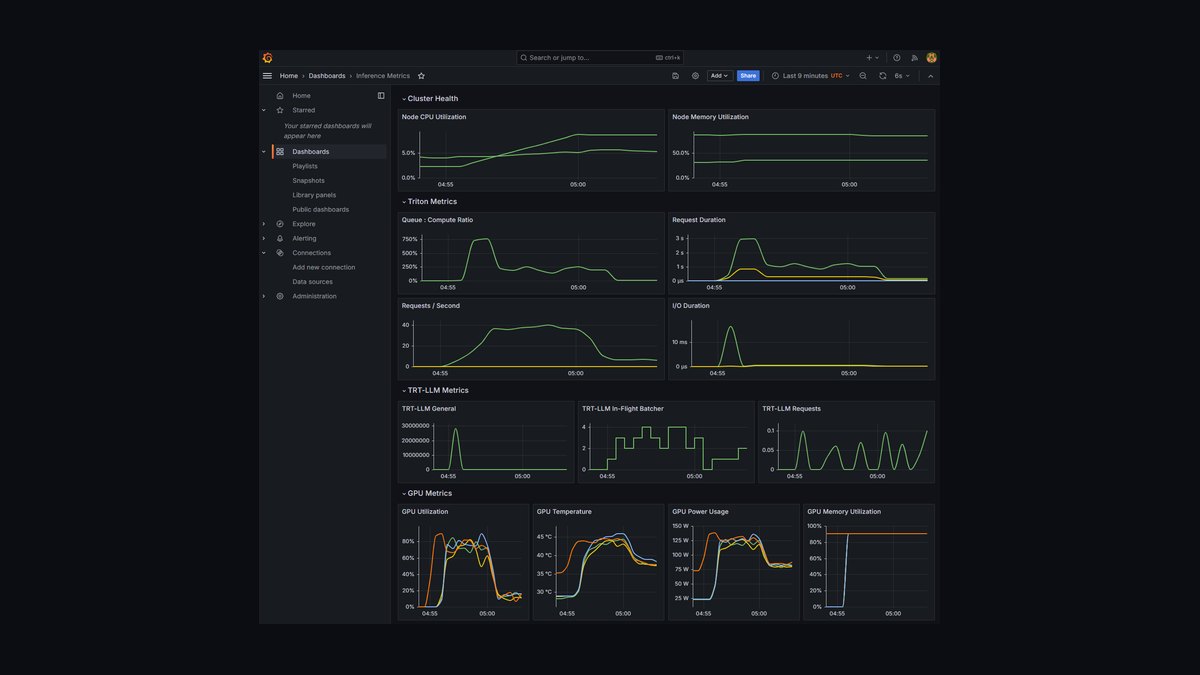Click the Starred star icon in sidebar

pyautogui.click(x=280, y=110)
